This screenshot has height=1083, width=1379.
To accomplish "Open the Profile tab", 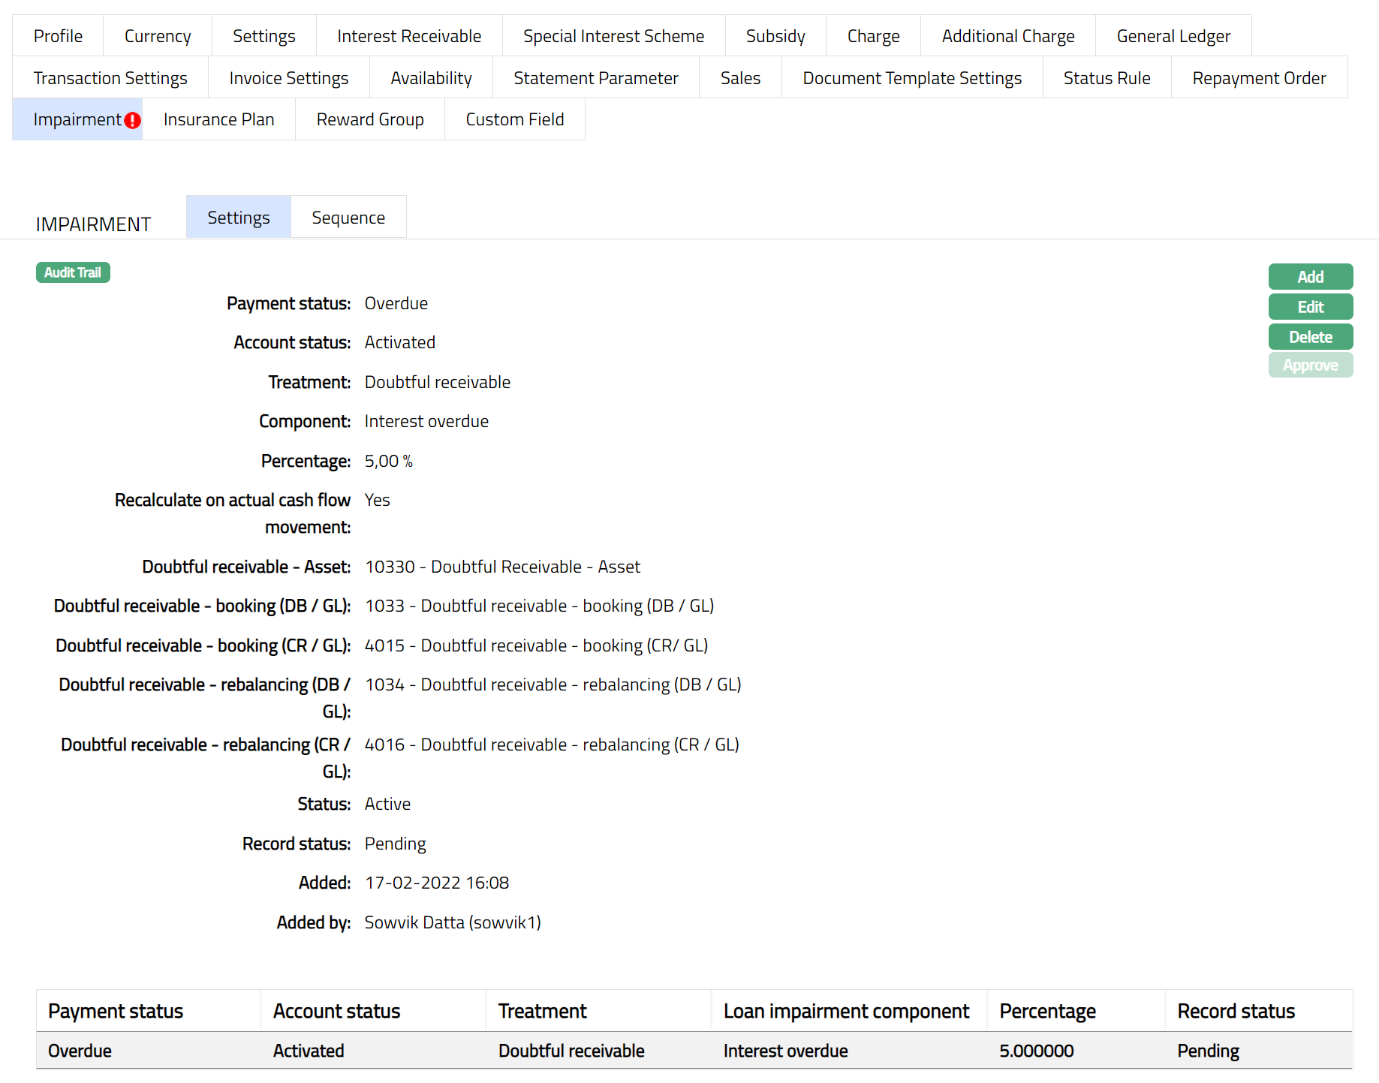I will click(x=58, y=36).
